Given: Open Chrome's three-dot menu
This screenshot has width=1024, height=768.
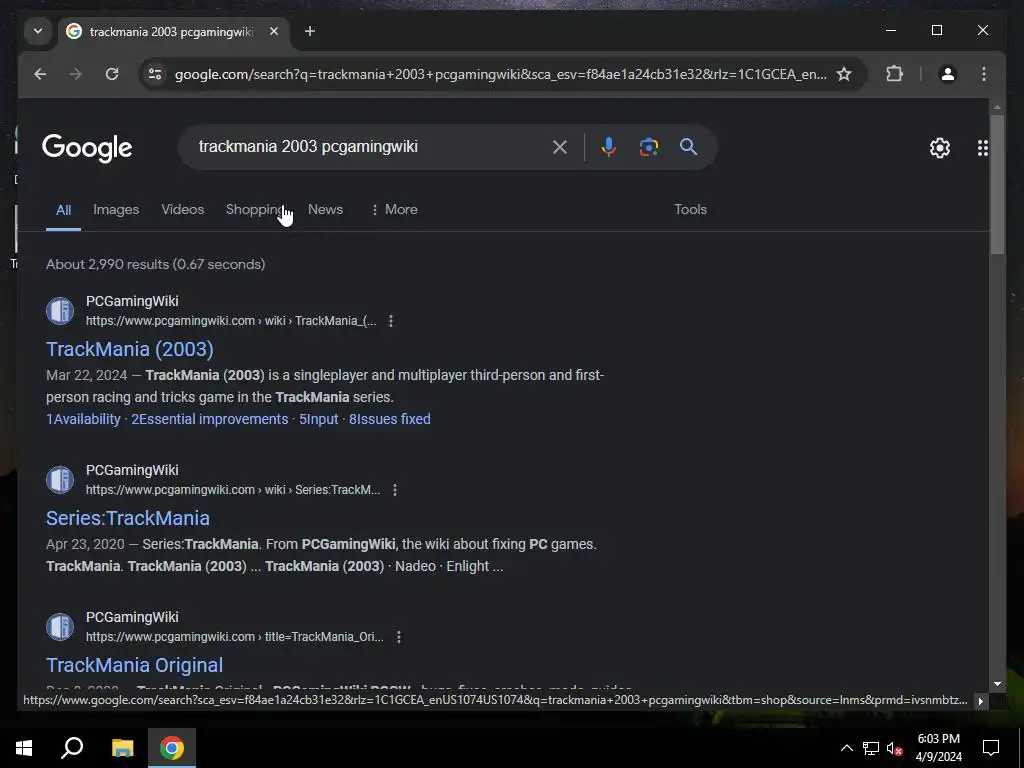Looking at the screenshot, I should coord(984,74).
